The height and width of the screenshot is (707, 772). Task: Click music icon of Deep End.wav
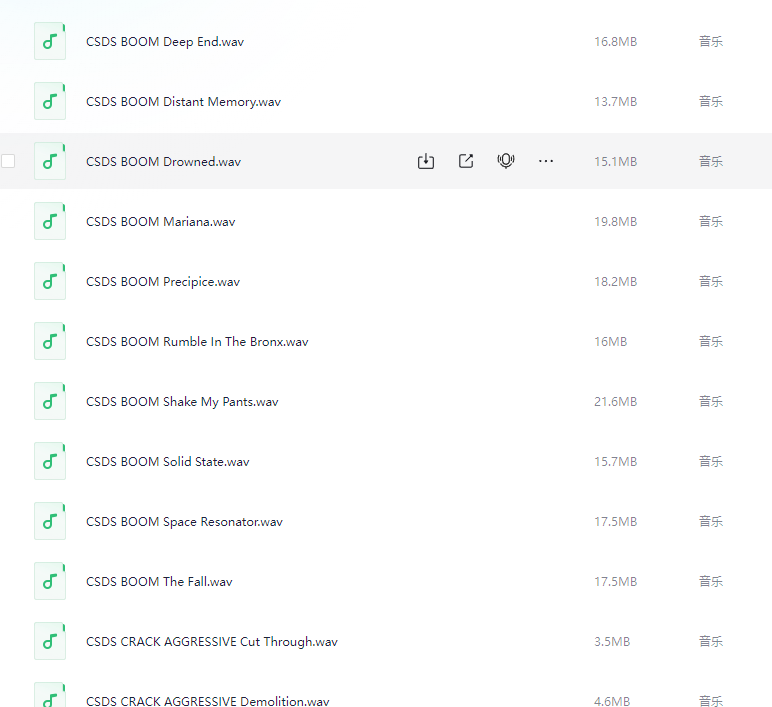pyautogui.click(x=50, y=41)
